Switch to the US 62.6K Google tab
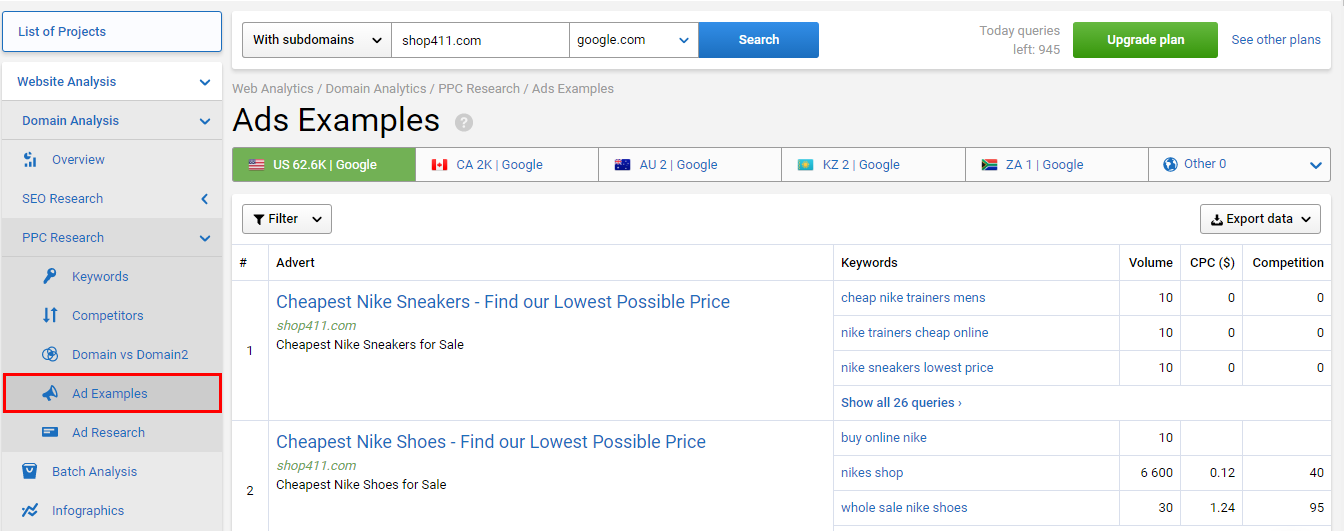1344x531 pixels. pos(324,165)
